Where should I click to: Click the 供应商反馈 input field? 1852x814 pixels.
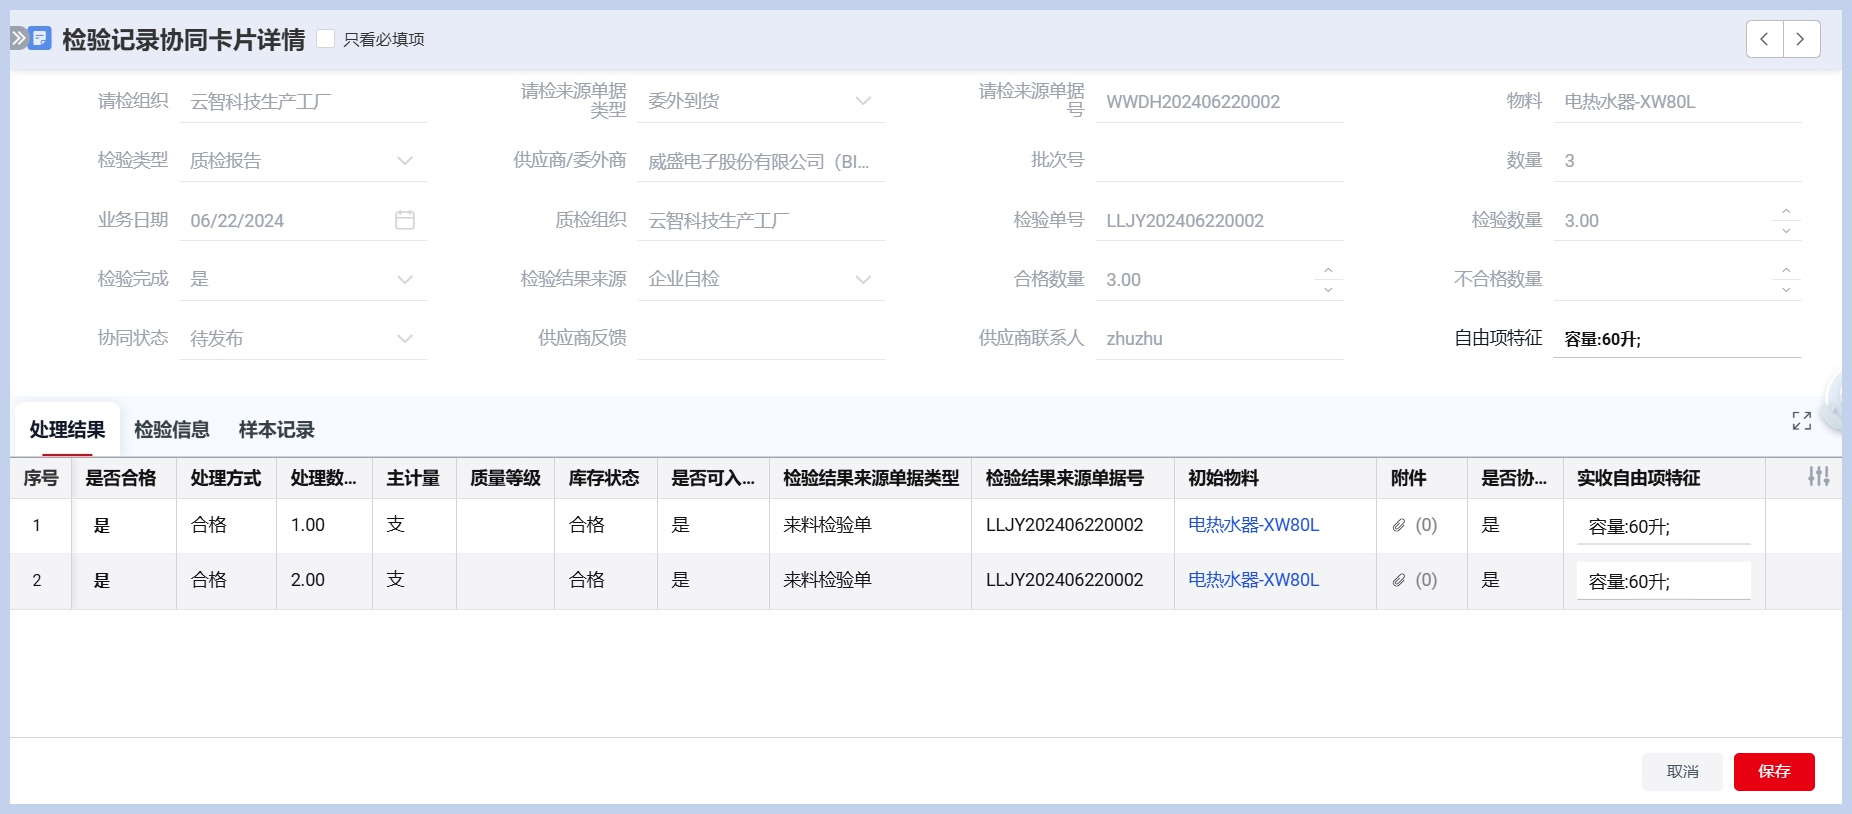click(x=760, y=339)
